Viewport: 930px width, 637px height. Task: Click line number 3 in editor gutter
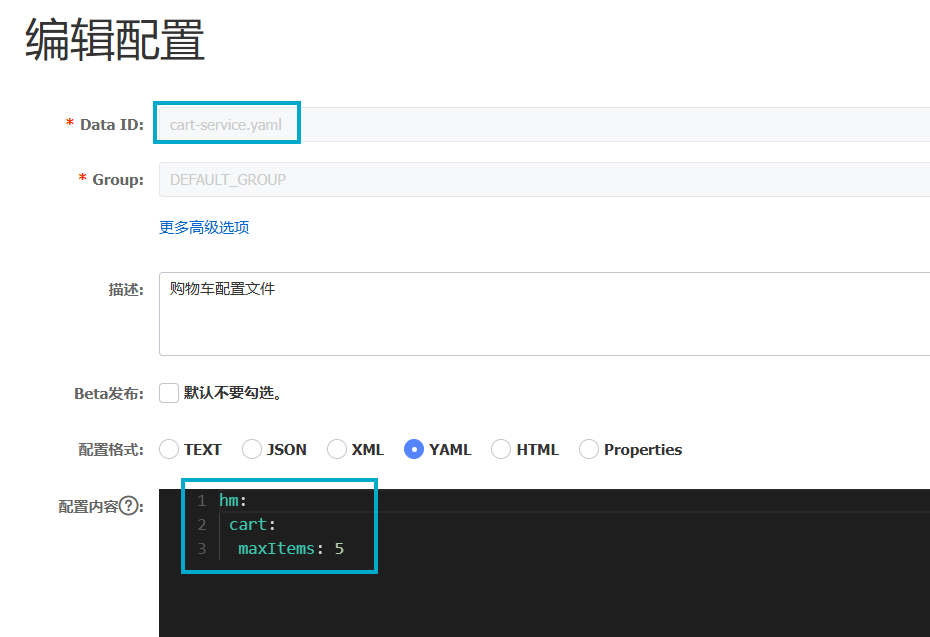coord(202,549)
